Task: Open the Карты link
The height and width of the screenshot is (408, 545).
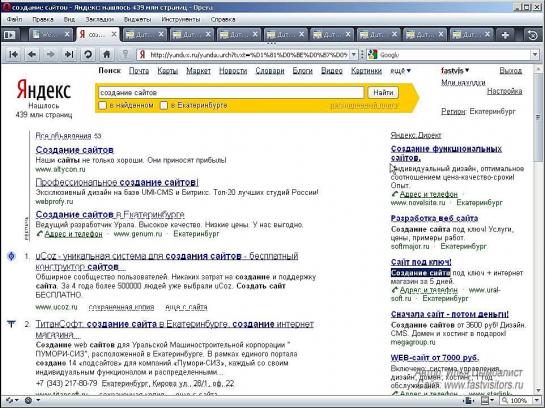Action: pyautogui.click(x=168, y=71)
